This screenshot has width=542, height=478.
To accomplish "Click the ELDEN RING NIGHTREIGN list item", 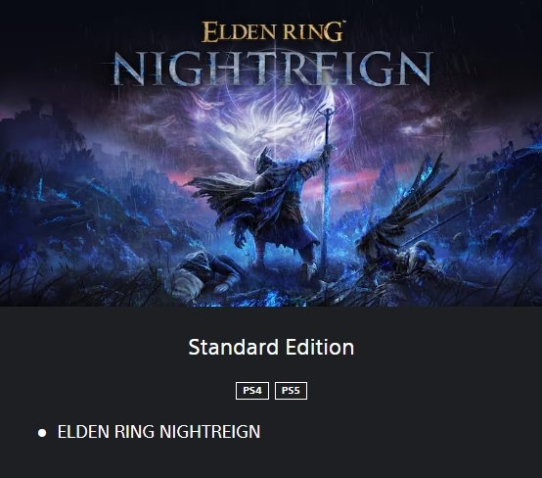I will click(x=159, y=432).
